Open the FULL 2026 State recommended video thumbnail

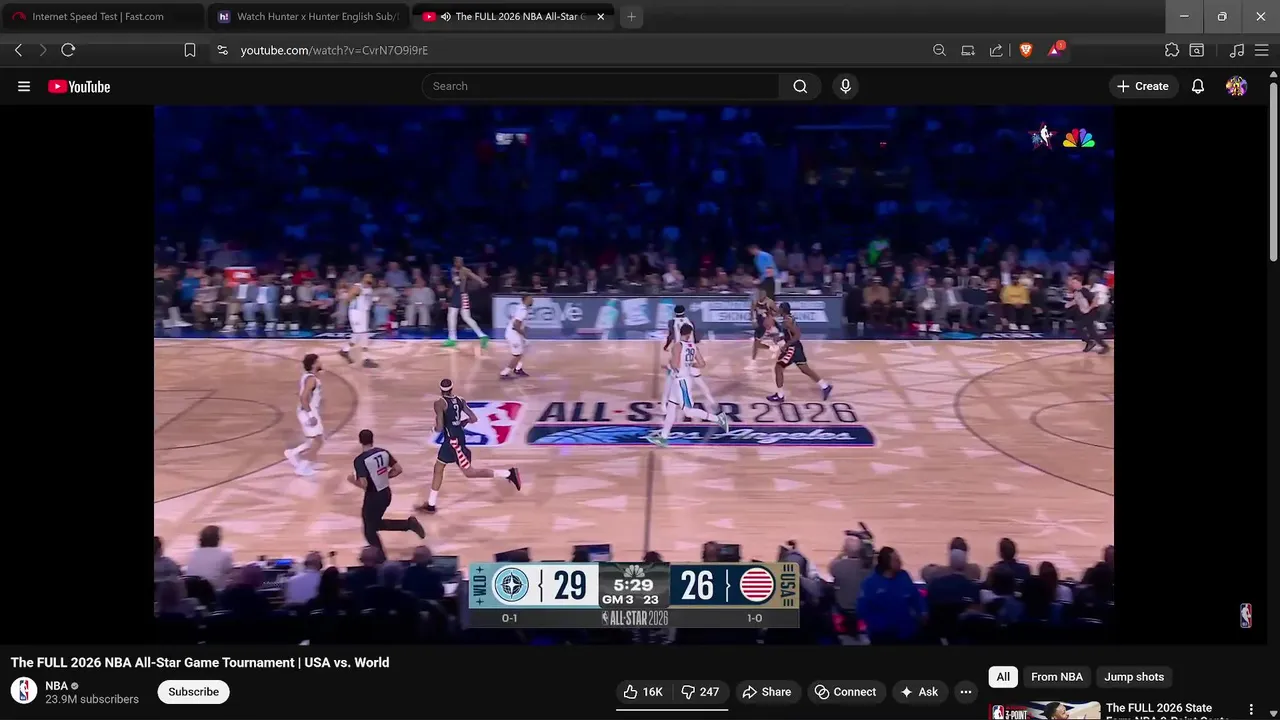click(x=1044, y=710)
